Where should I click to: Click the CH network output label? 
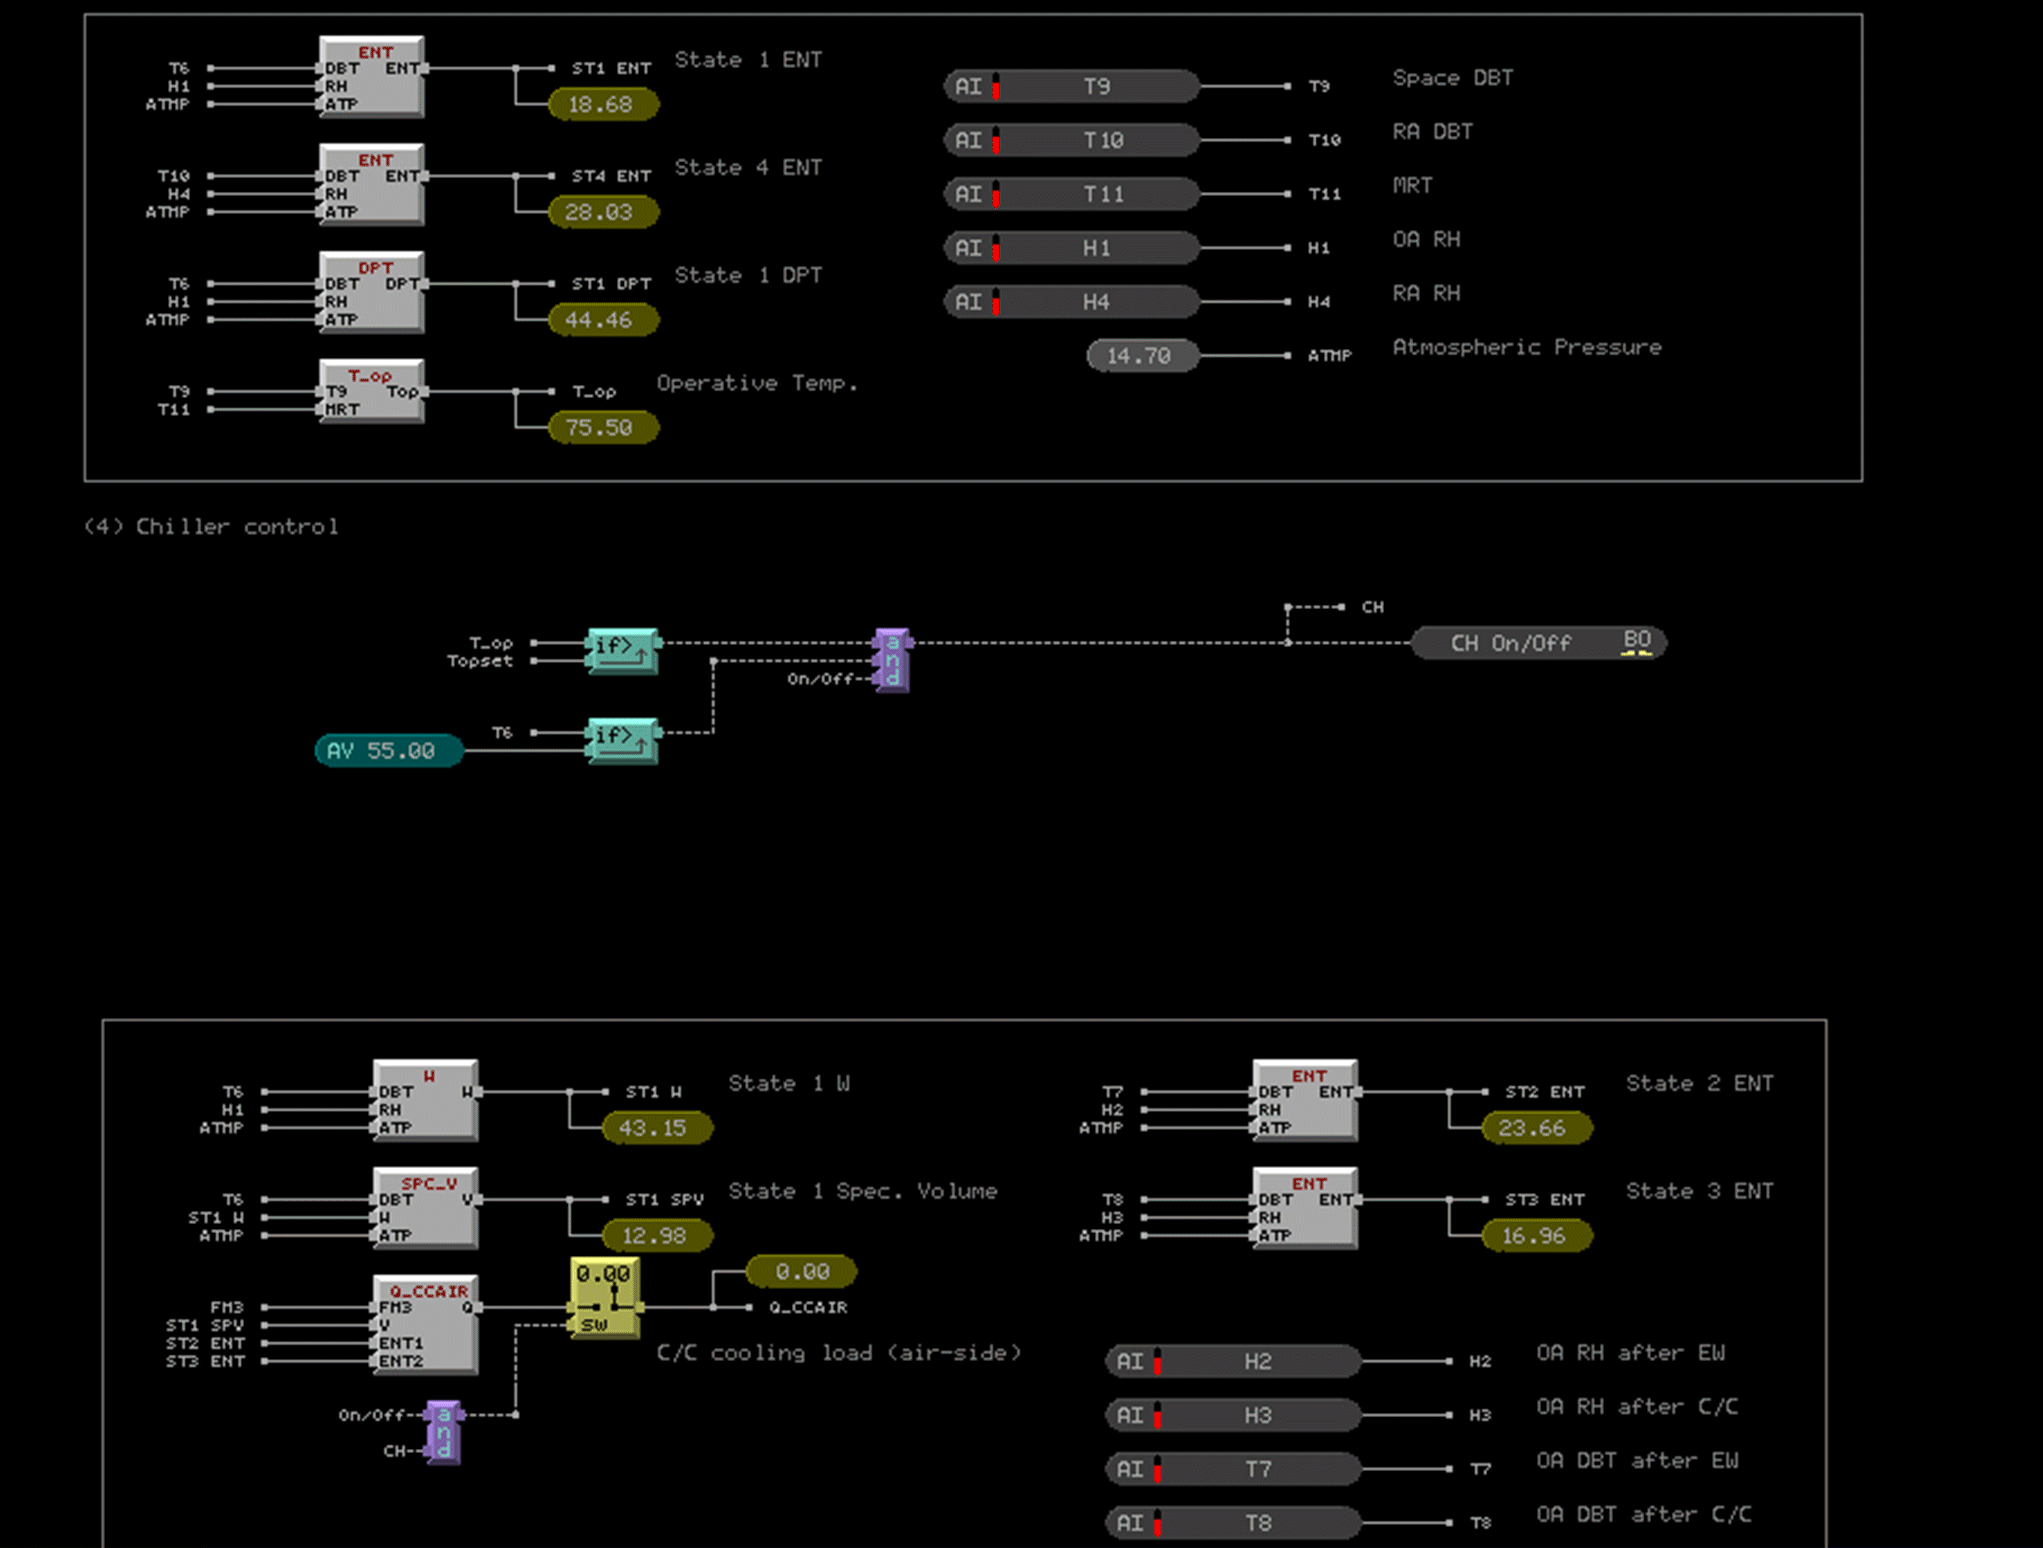coord(1373,607)
